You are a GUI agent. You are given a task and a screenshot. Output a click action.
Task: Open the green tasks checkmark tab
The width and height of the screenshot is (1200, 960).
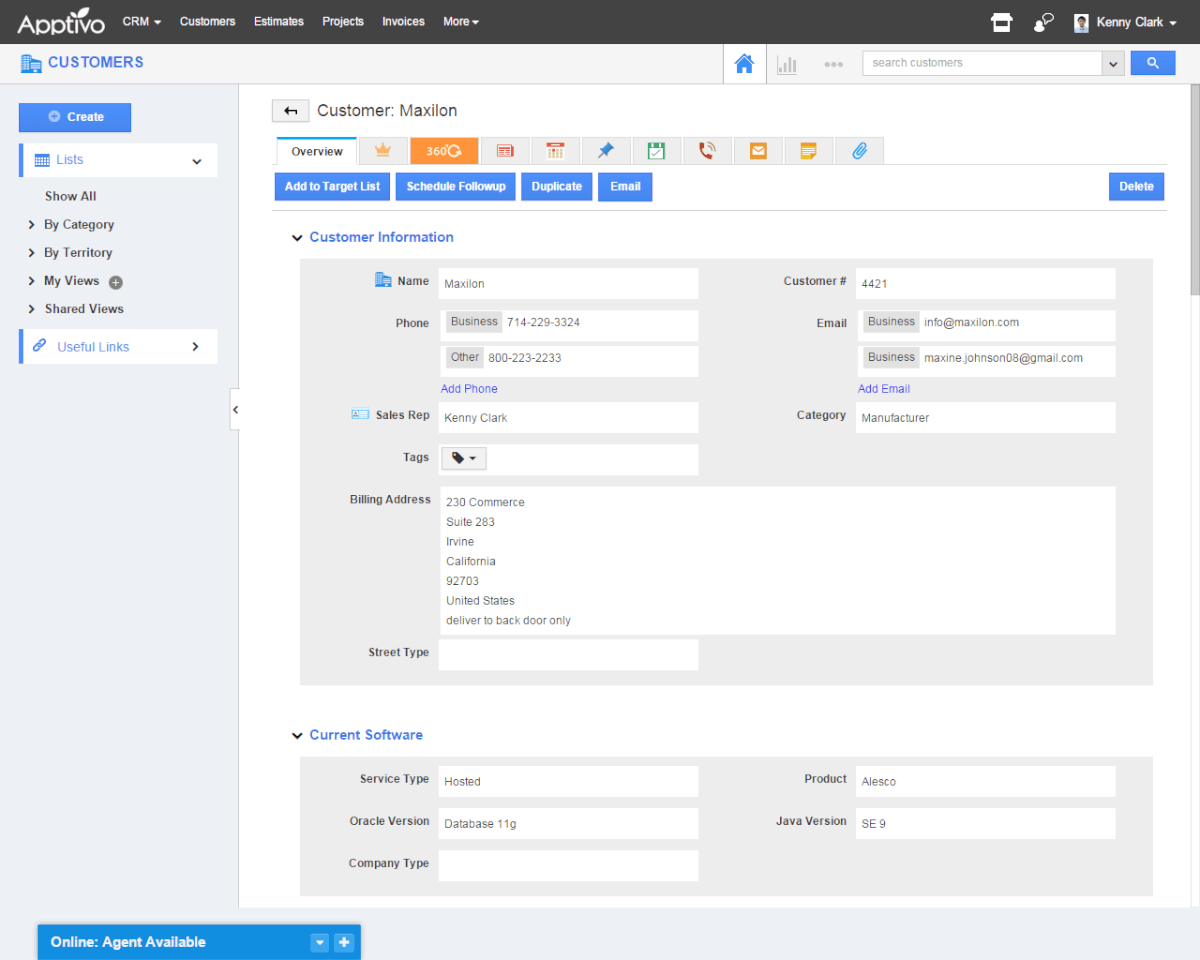(x=657, y=151)
